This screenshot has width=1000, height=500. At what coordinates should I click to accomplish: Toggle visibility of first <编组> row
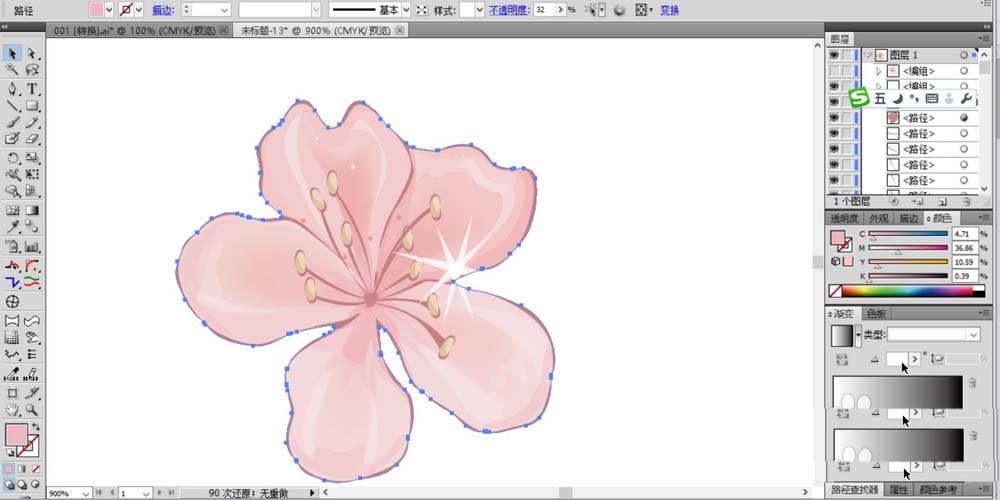(834, 71)
